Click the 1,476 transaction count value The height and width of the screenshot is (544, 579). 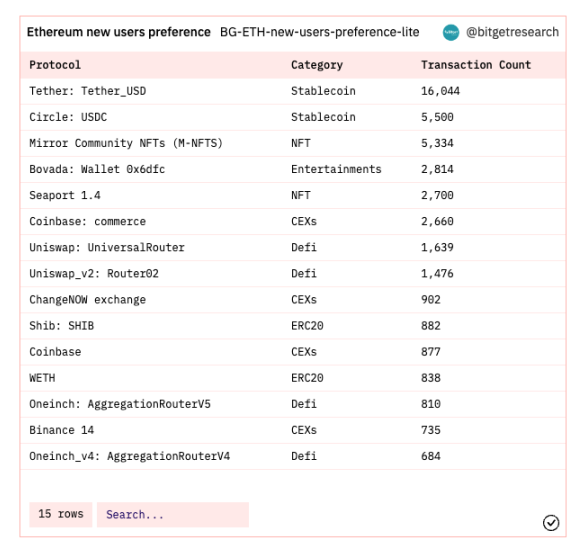(437, 274)
